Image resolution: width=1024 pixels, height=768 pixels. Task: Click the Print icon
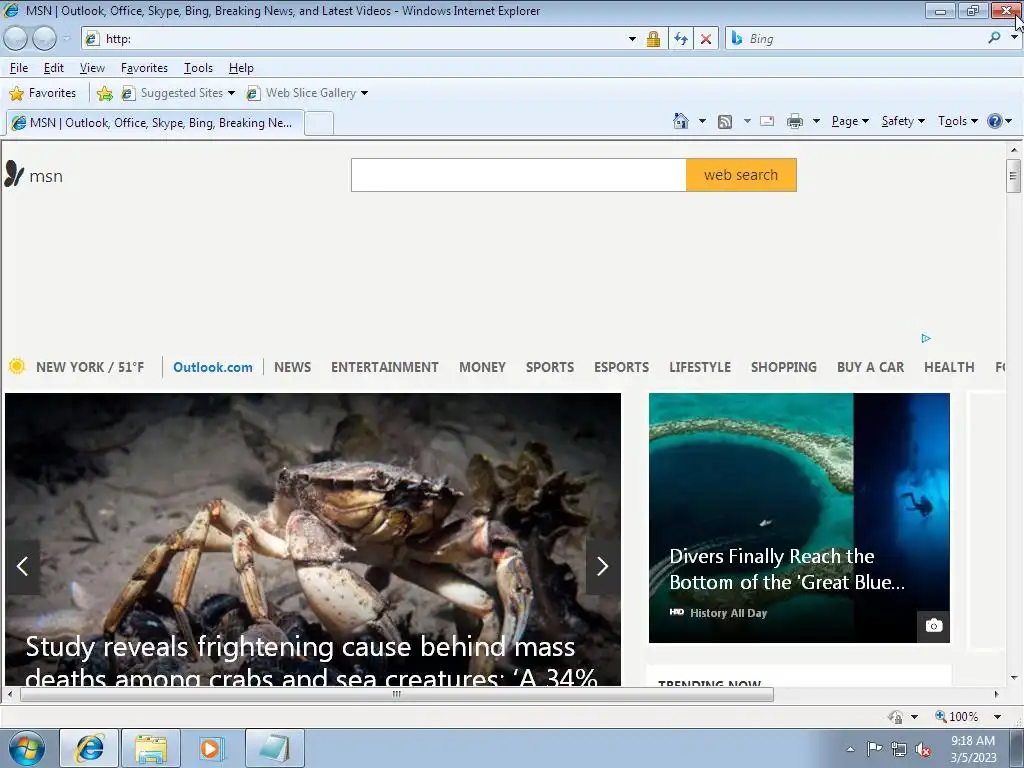[795, 121]
